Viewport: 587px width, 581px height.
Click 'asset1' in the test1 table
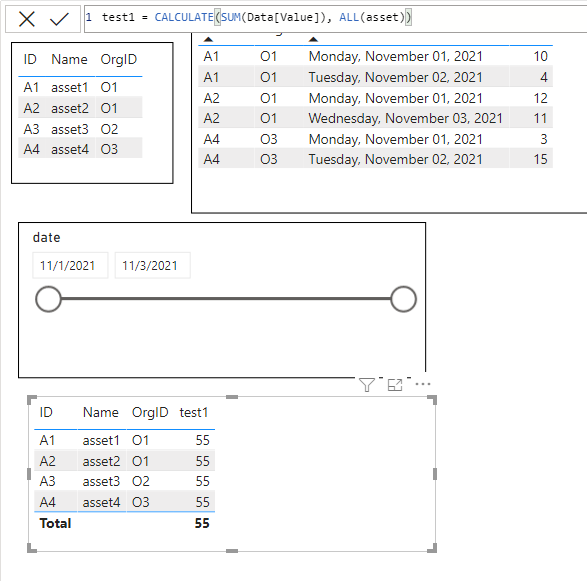coord(101,440)
